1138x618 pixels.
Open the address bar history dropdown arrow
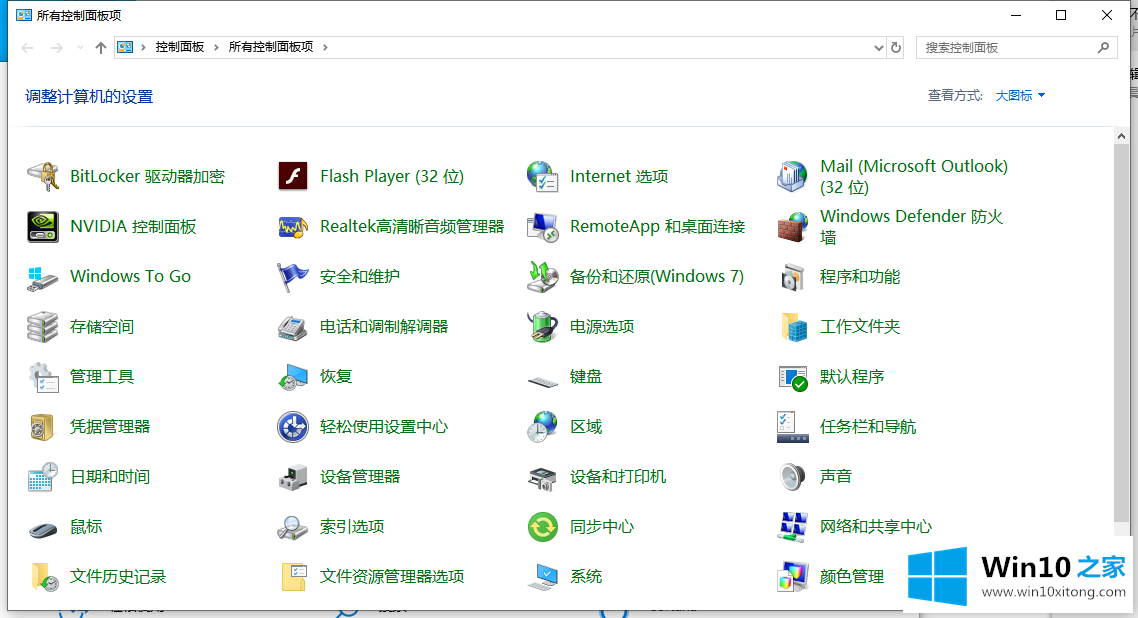pyautogui.click(x=878, y=48)
